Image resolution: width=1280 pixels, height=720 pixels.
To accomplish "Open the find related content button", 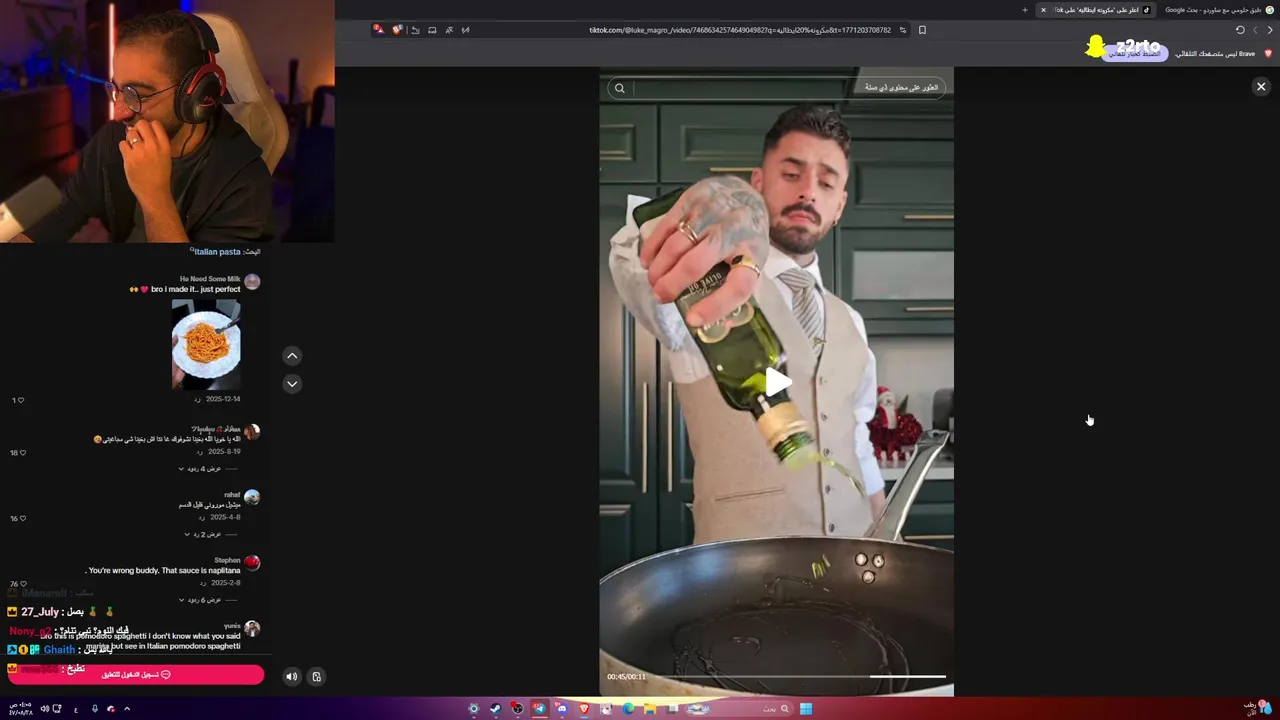I will (x=902, y=88).
